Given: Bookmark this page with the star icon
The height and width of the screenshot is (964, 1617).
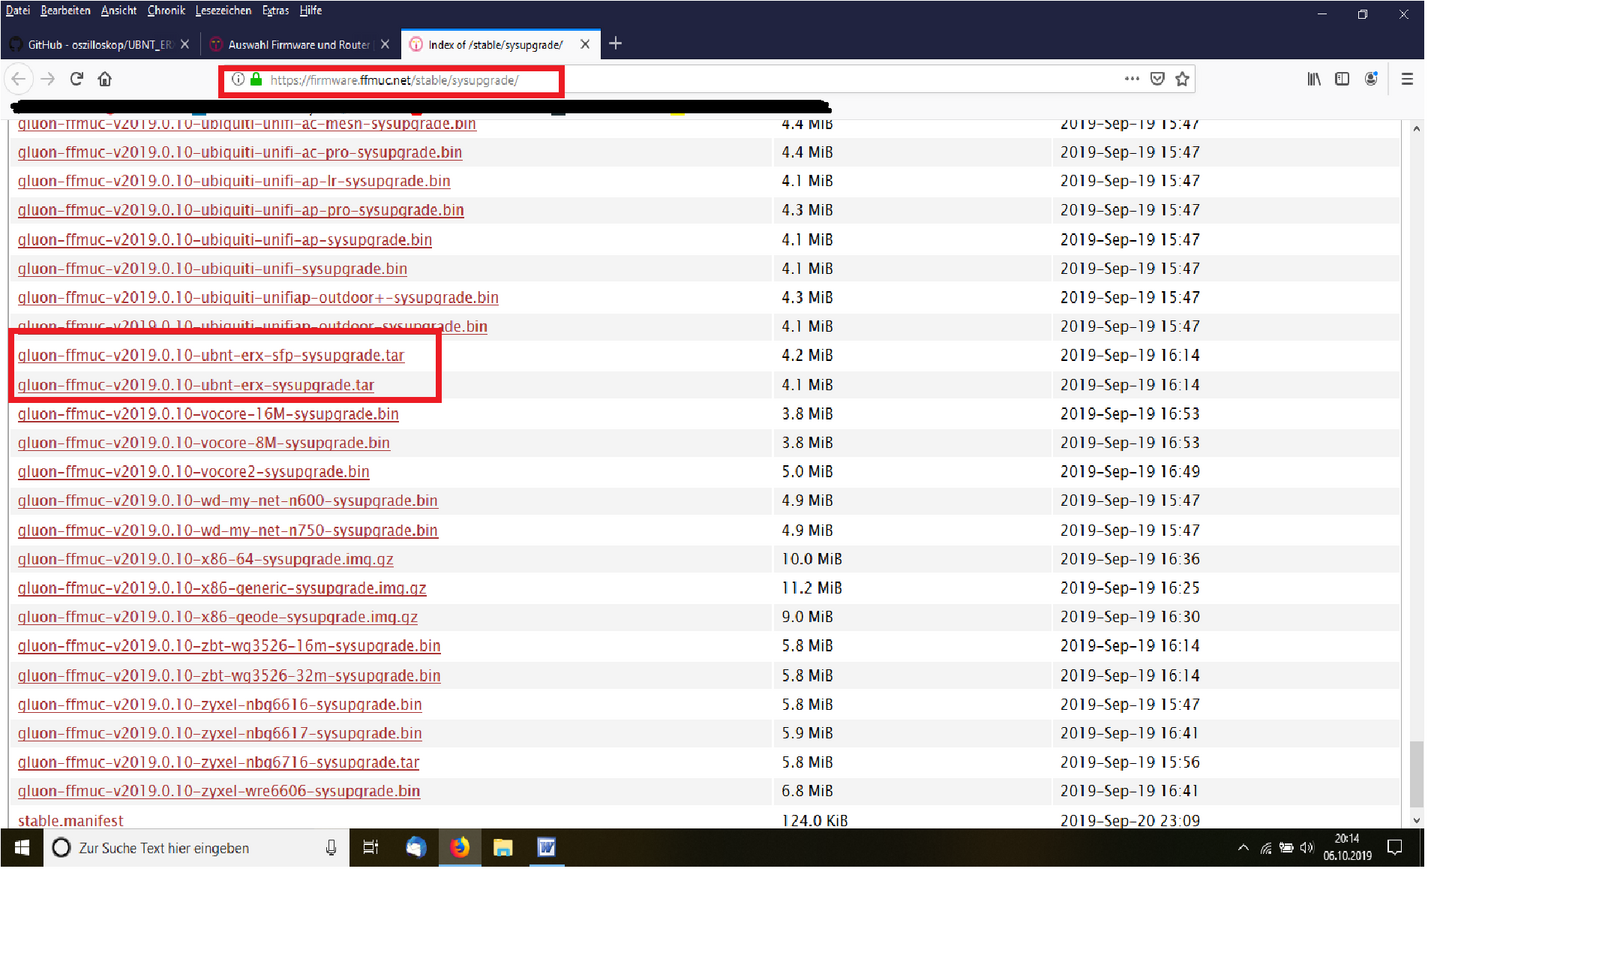Looking at the screenshot, I should click(1182, 79).
